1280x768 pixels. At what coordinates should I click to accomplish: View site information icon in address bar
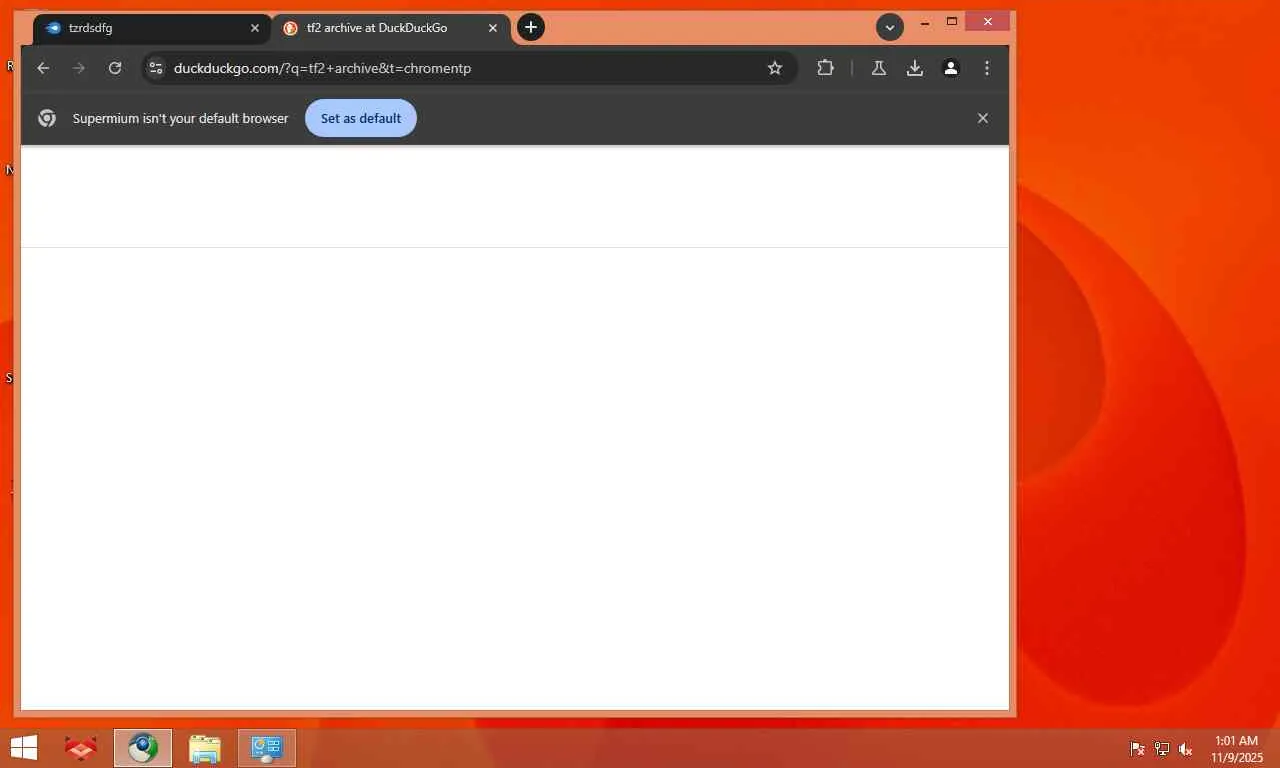tap(155, 68)
